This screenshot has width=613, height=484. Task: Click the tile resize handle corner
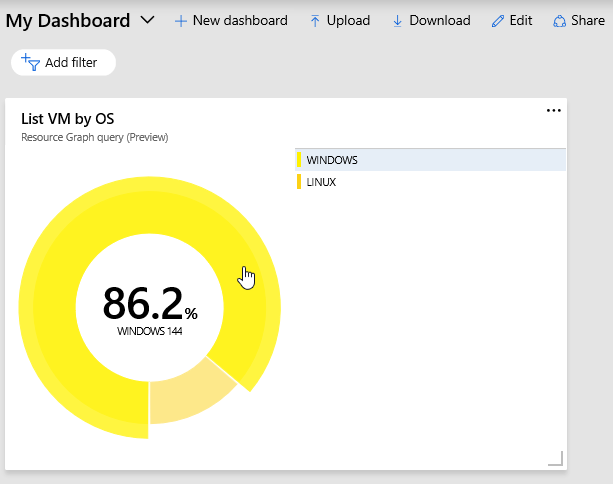pos(555,458)
